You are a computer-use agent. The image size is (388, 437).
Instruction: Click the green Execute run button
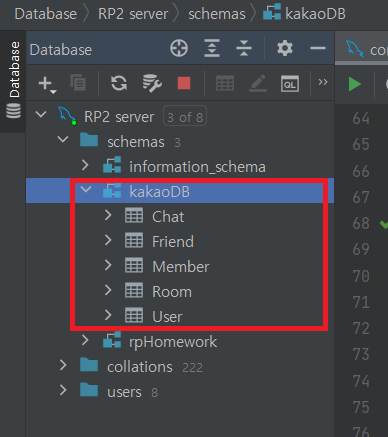pyautogui.click(x=355, y=84)
